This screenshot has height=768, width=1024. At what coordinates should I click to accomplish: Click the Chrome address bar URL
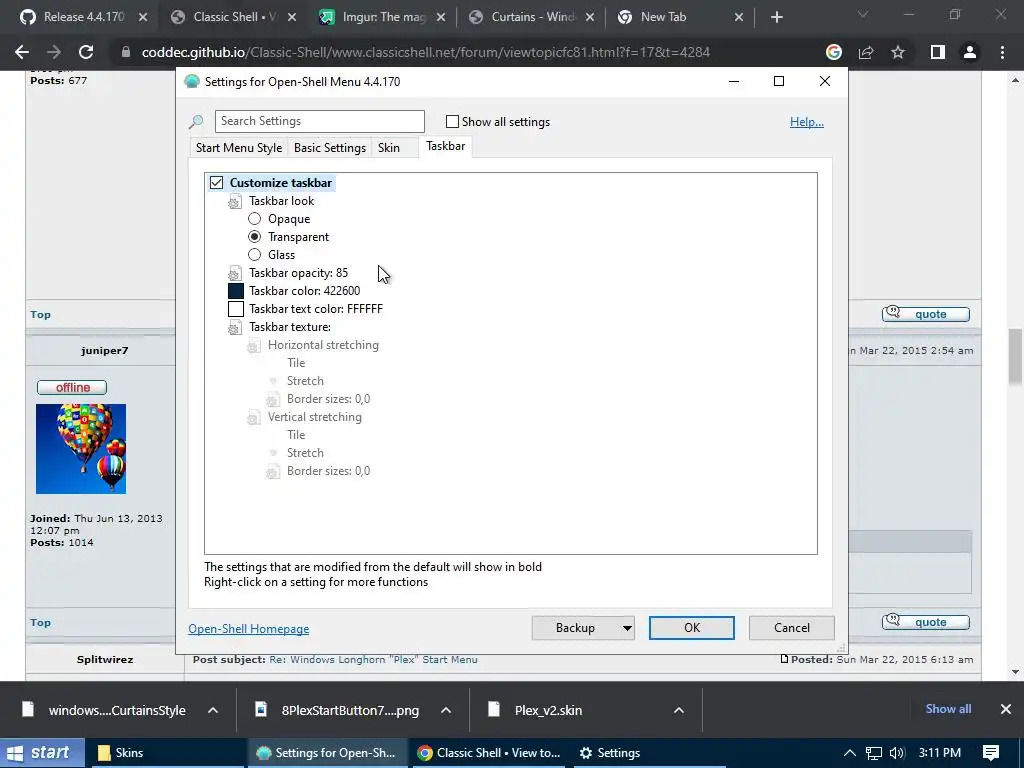425,52
